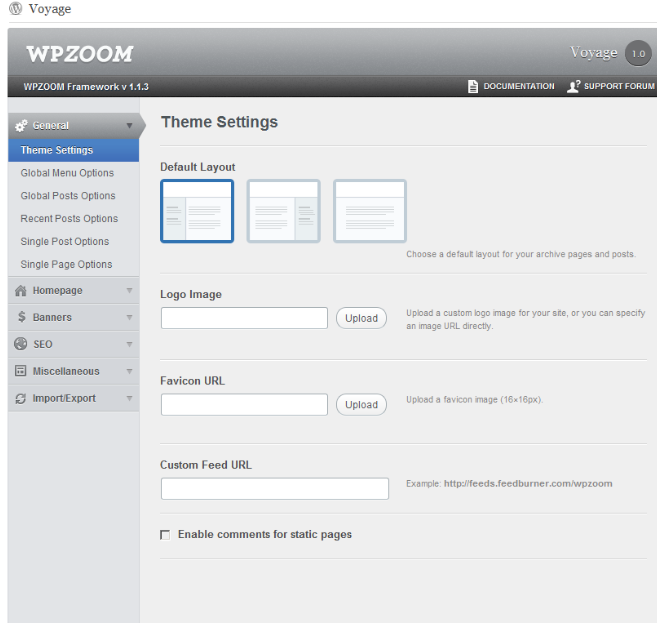Expand the SEO section arrow

pyautogui.click(x=129, y=344)
